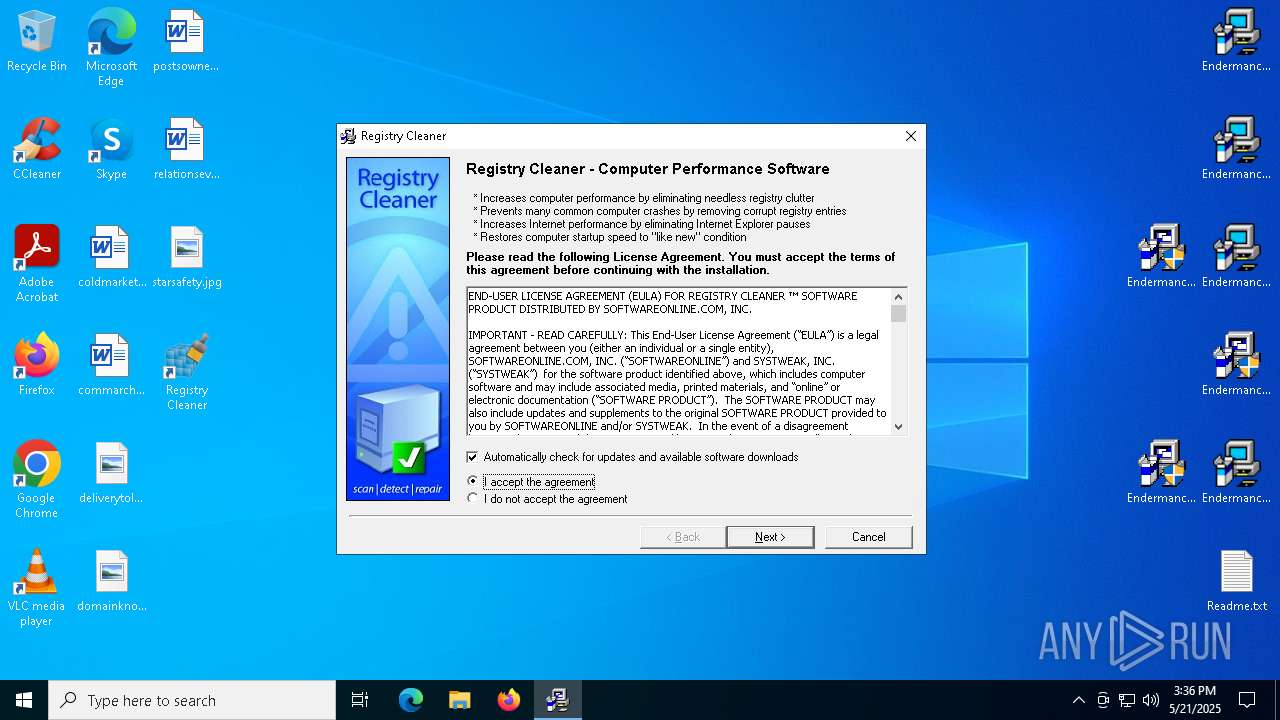Open the volume control tray icon
The height and width of the screenshot is (720, 1280).
[x=1151, y=700]
